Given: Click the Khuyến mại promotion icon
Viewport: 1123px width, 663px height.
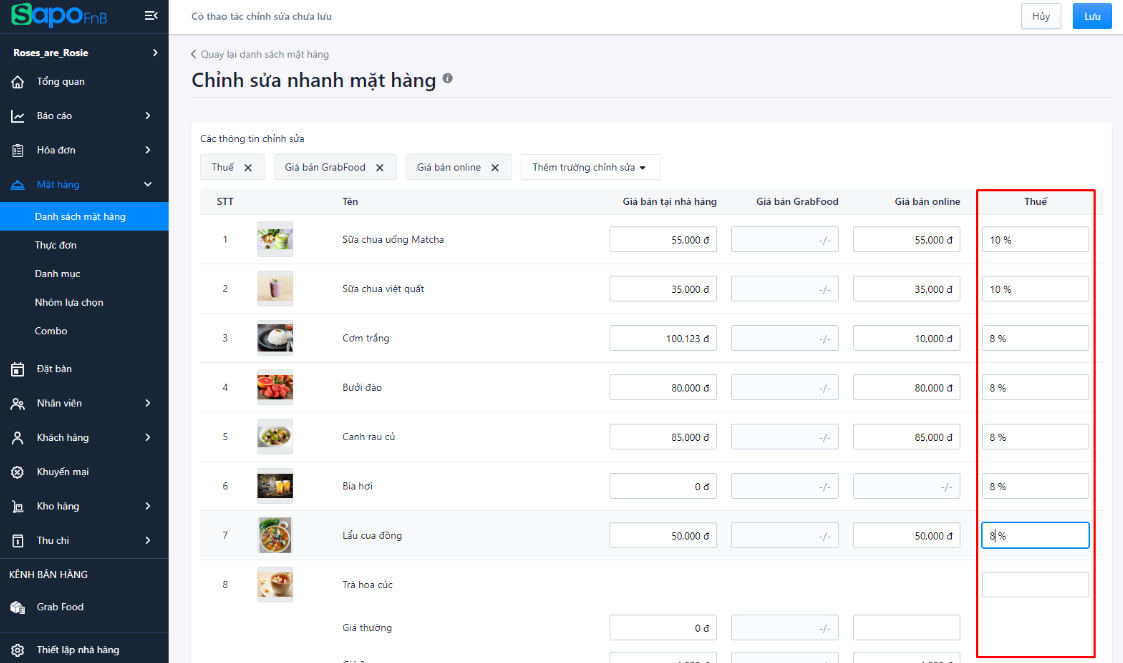Looking at the screenshot, I should coord(18,473).
